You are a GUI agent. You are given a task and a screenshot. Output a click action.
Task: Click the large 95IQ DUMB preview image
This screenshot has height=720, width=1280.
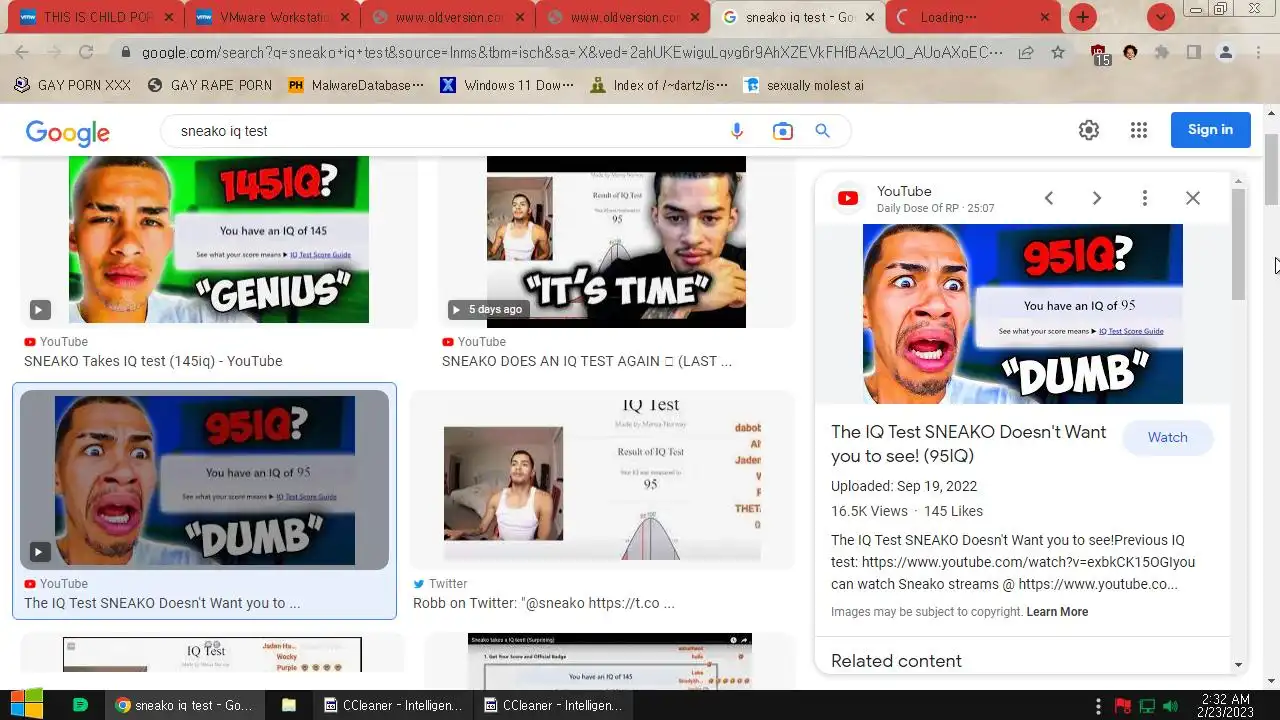click(1023, 314)
